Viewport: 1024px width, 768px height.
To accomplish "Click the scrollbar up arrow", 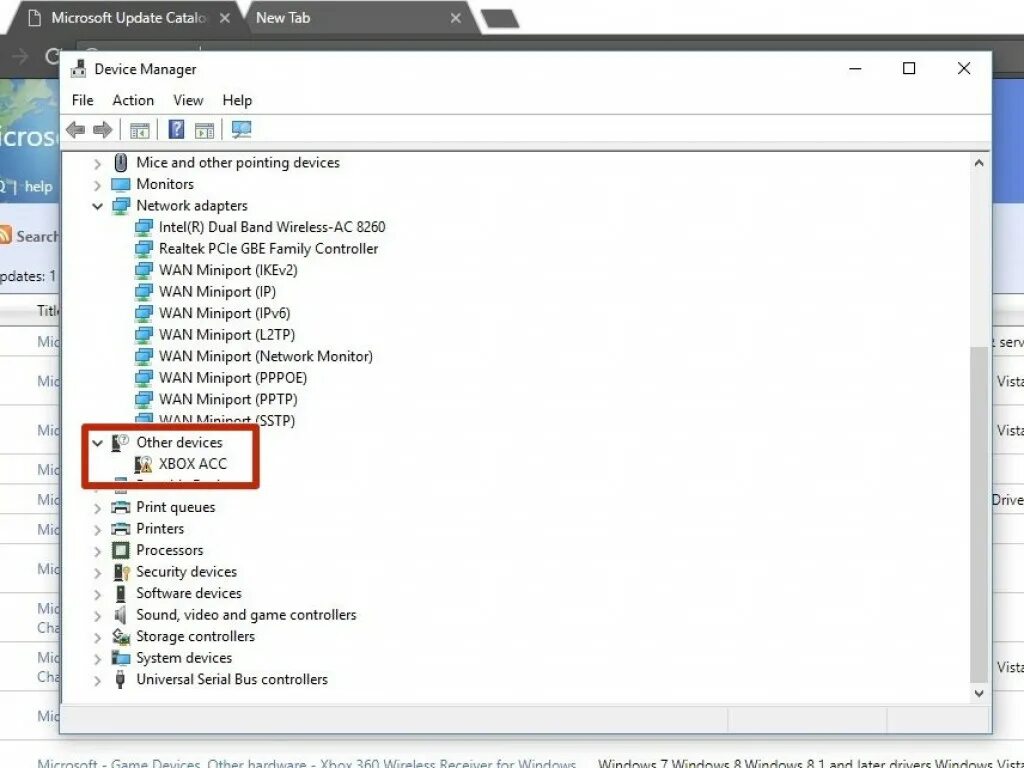I will (x=978, y=163).
